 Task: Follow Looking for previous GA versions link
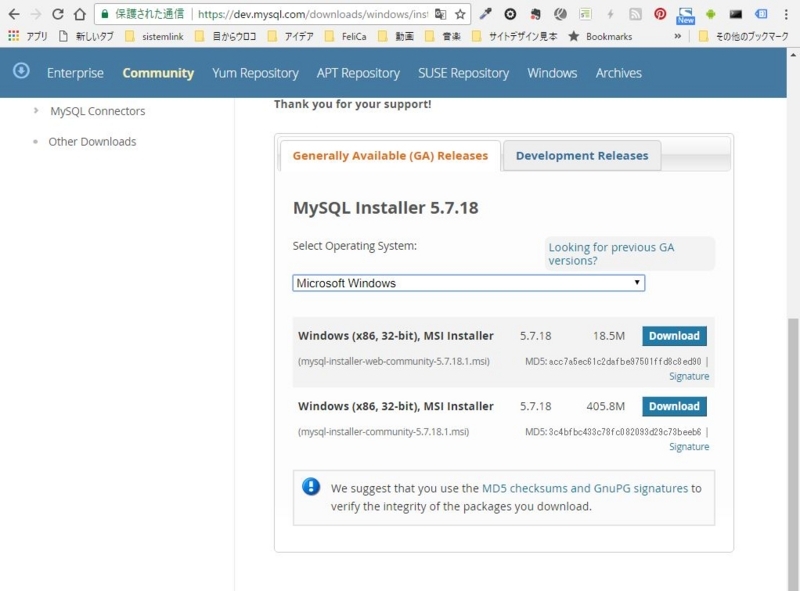click(611, 254)
